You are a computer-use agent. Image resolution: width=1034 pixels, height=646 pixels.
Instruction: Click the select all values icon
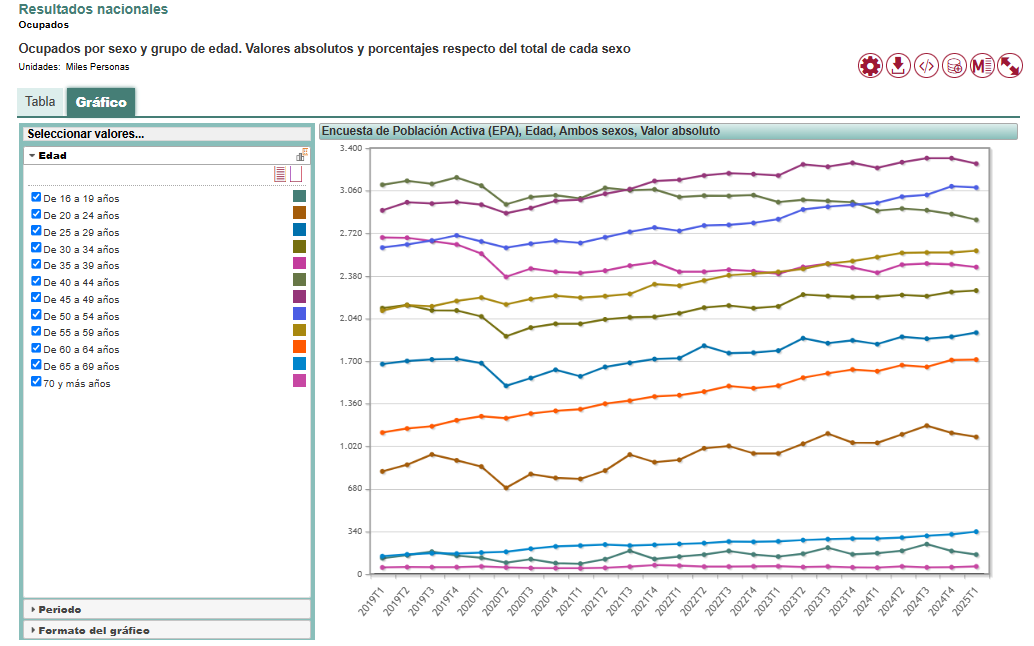coord(280,174)
